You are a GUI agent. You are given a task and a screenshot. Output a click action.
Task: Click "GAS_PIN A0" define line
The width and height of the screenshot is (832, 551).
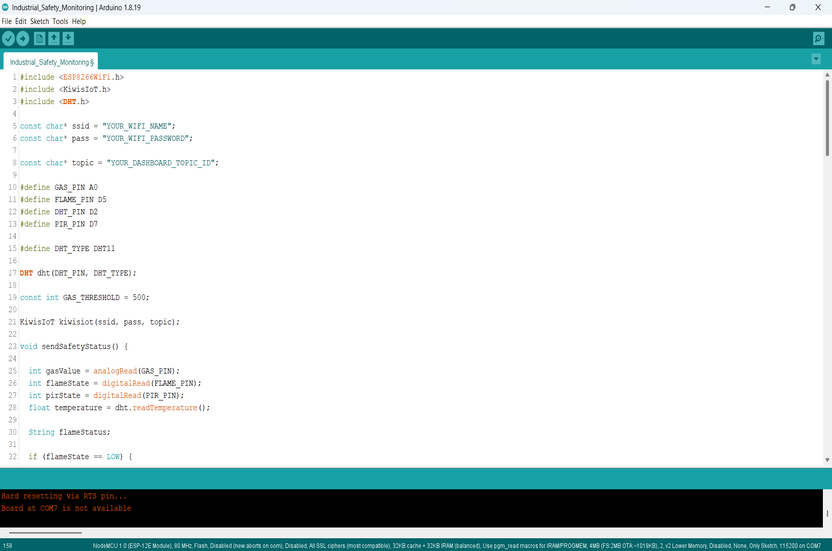click(59, 187)
